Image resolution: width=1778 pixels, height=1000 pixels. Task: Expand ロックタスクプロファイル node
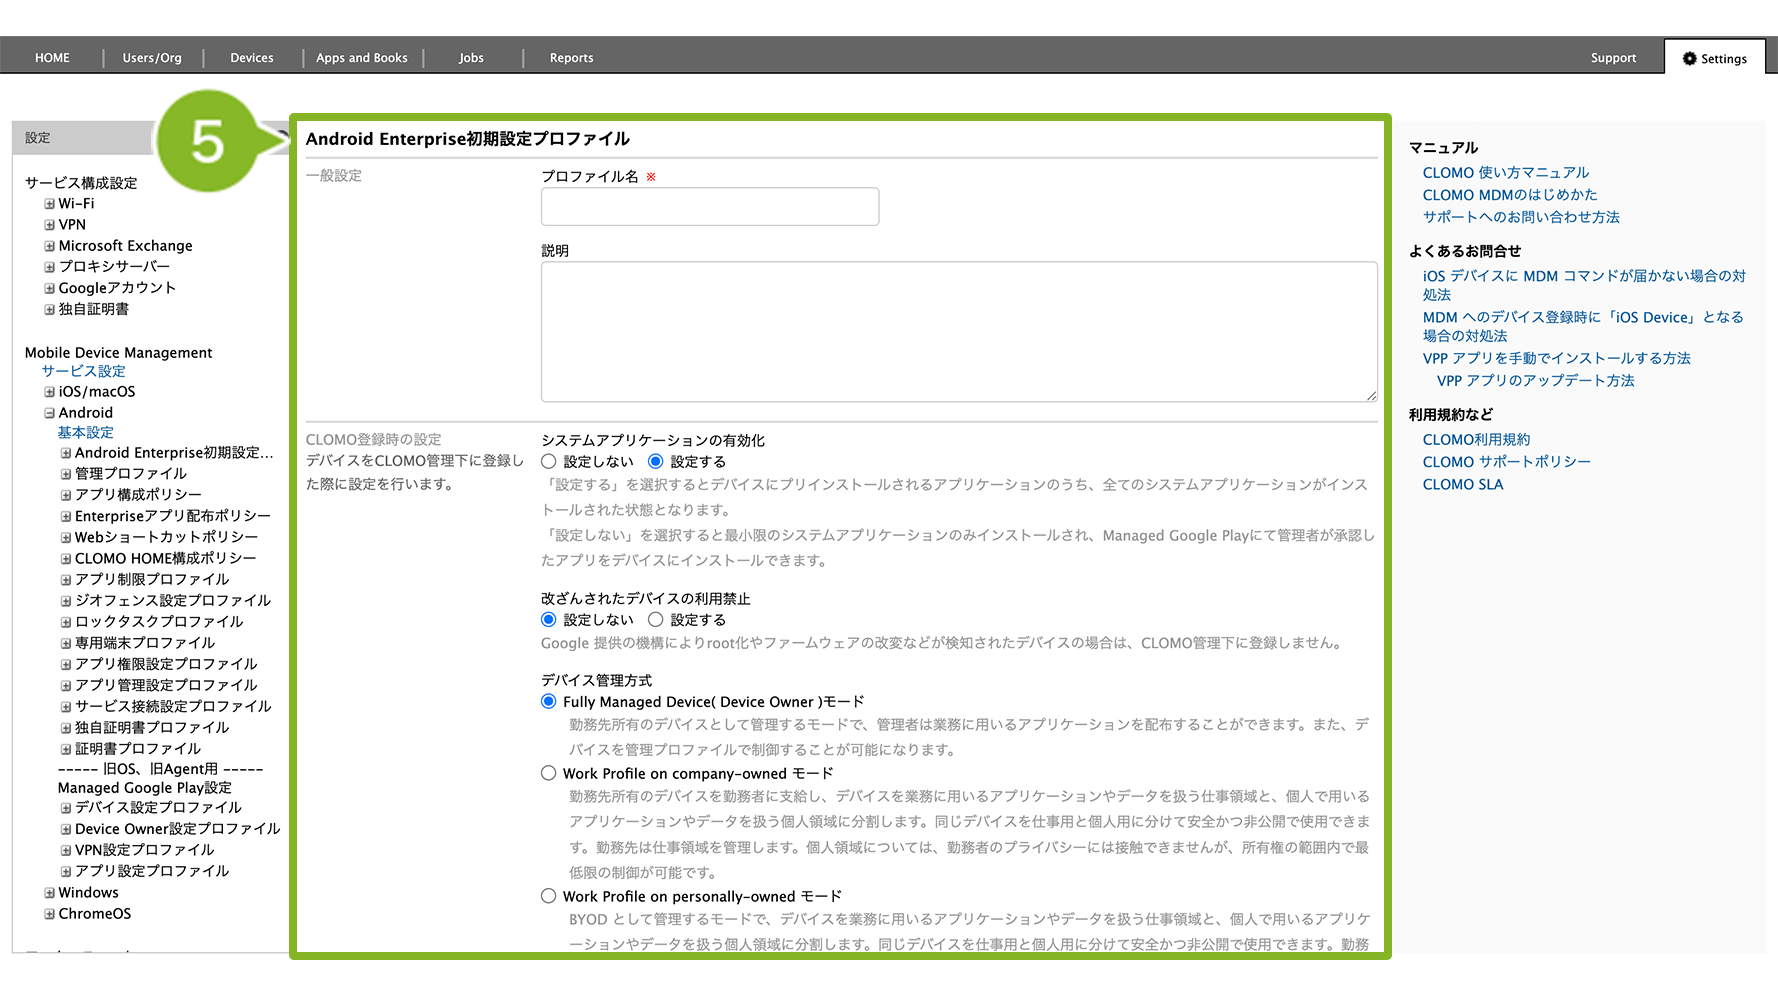[66, 622]
